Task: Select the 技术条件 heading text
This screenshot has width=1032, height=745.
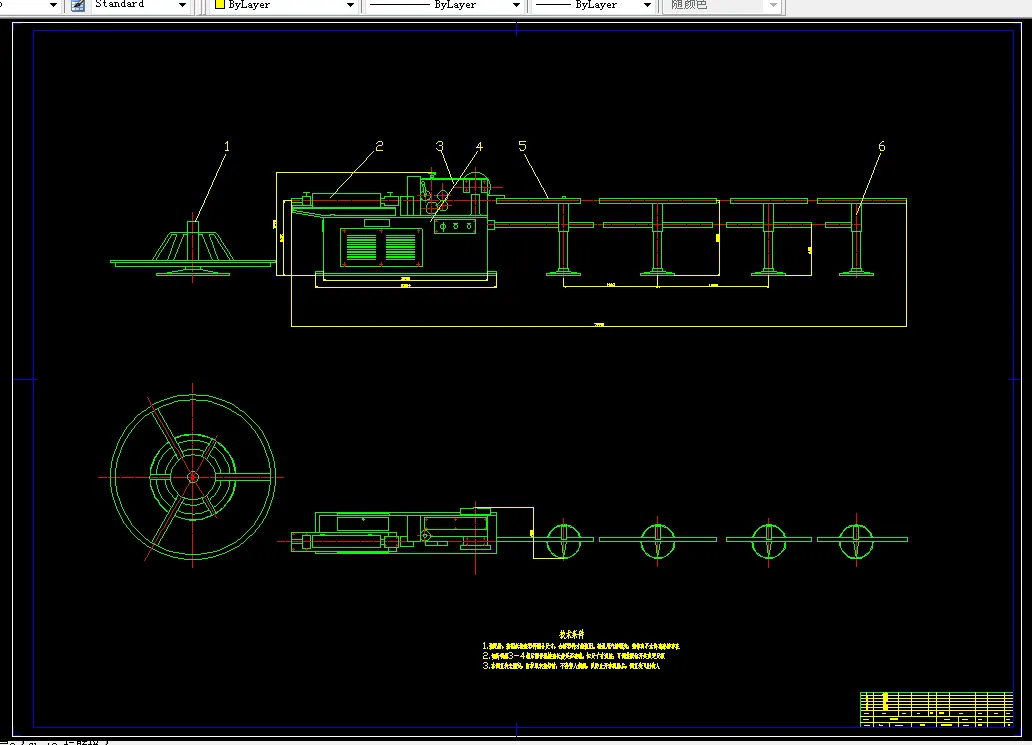Action: tap(572, 634)
